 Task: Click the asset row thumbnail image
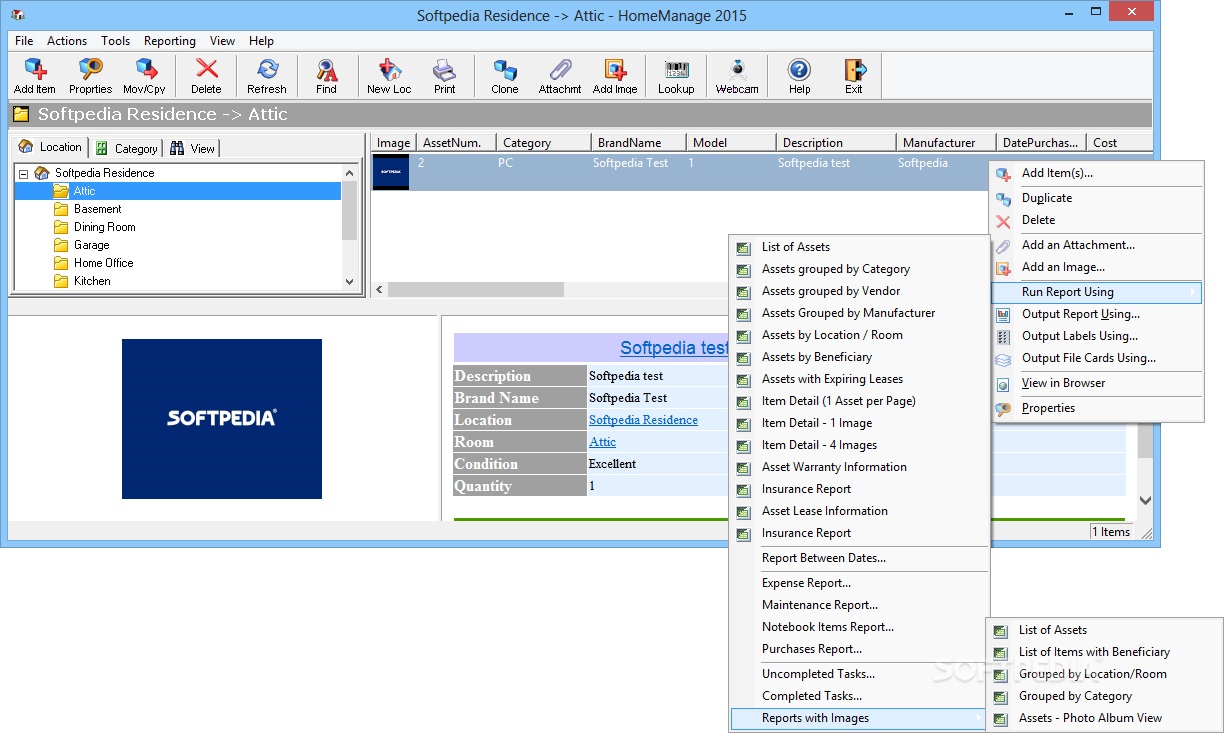click(391, 172)
